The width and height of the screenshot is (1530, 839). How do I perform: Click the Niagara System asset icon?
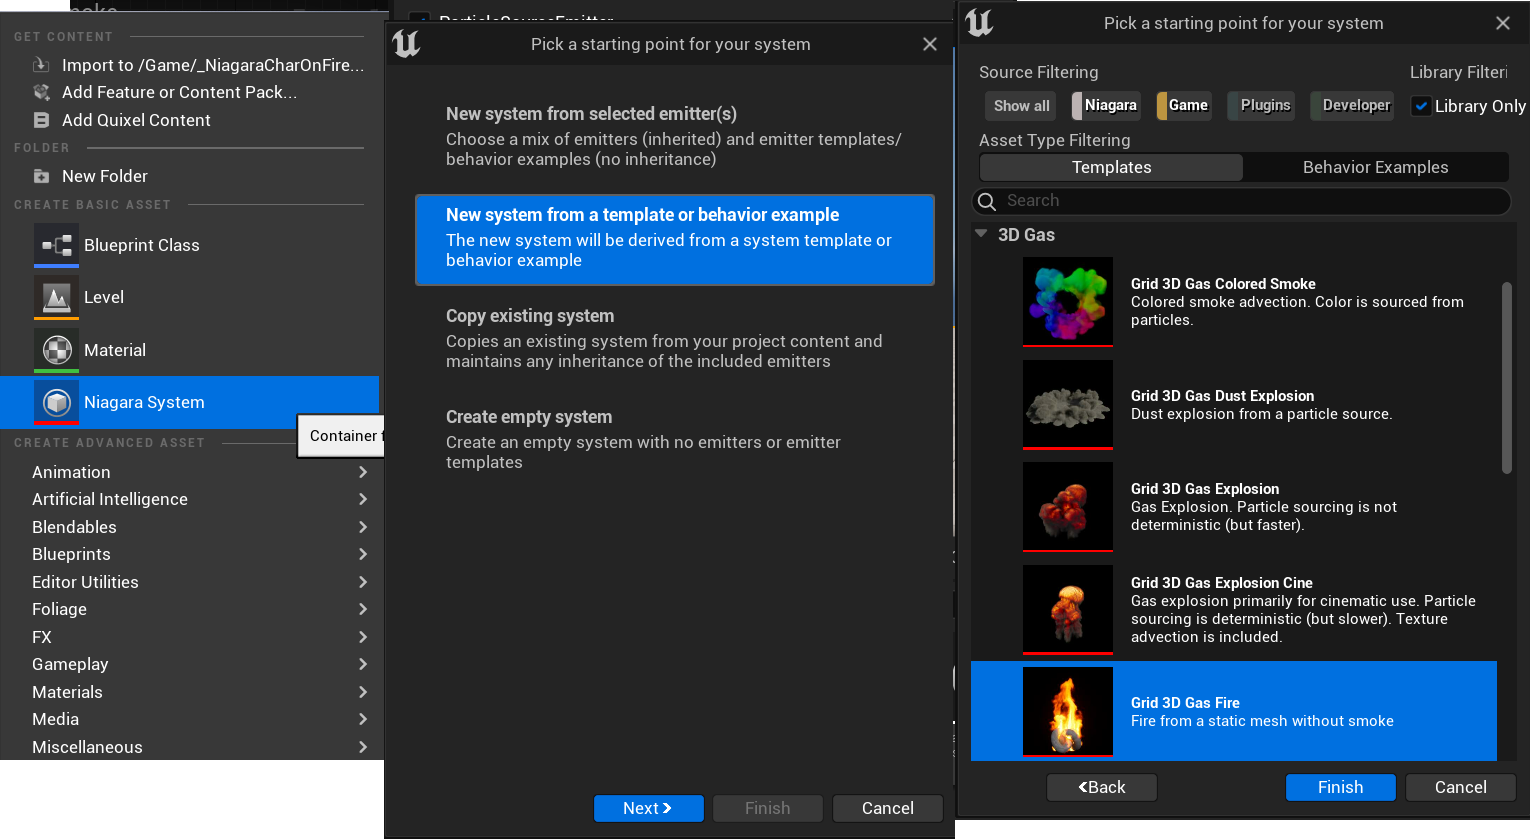(56, 402)
